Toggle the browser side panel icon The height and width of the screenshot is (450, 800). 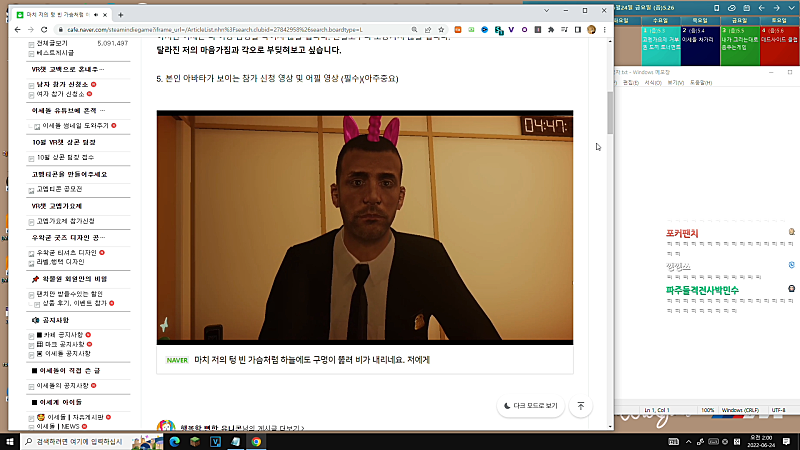(x=578, y=30)
